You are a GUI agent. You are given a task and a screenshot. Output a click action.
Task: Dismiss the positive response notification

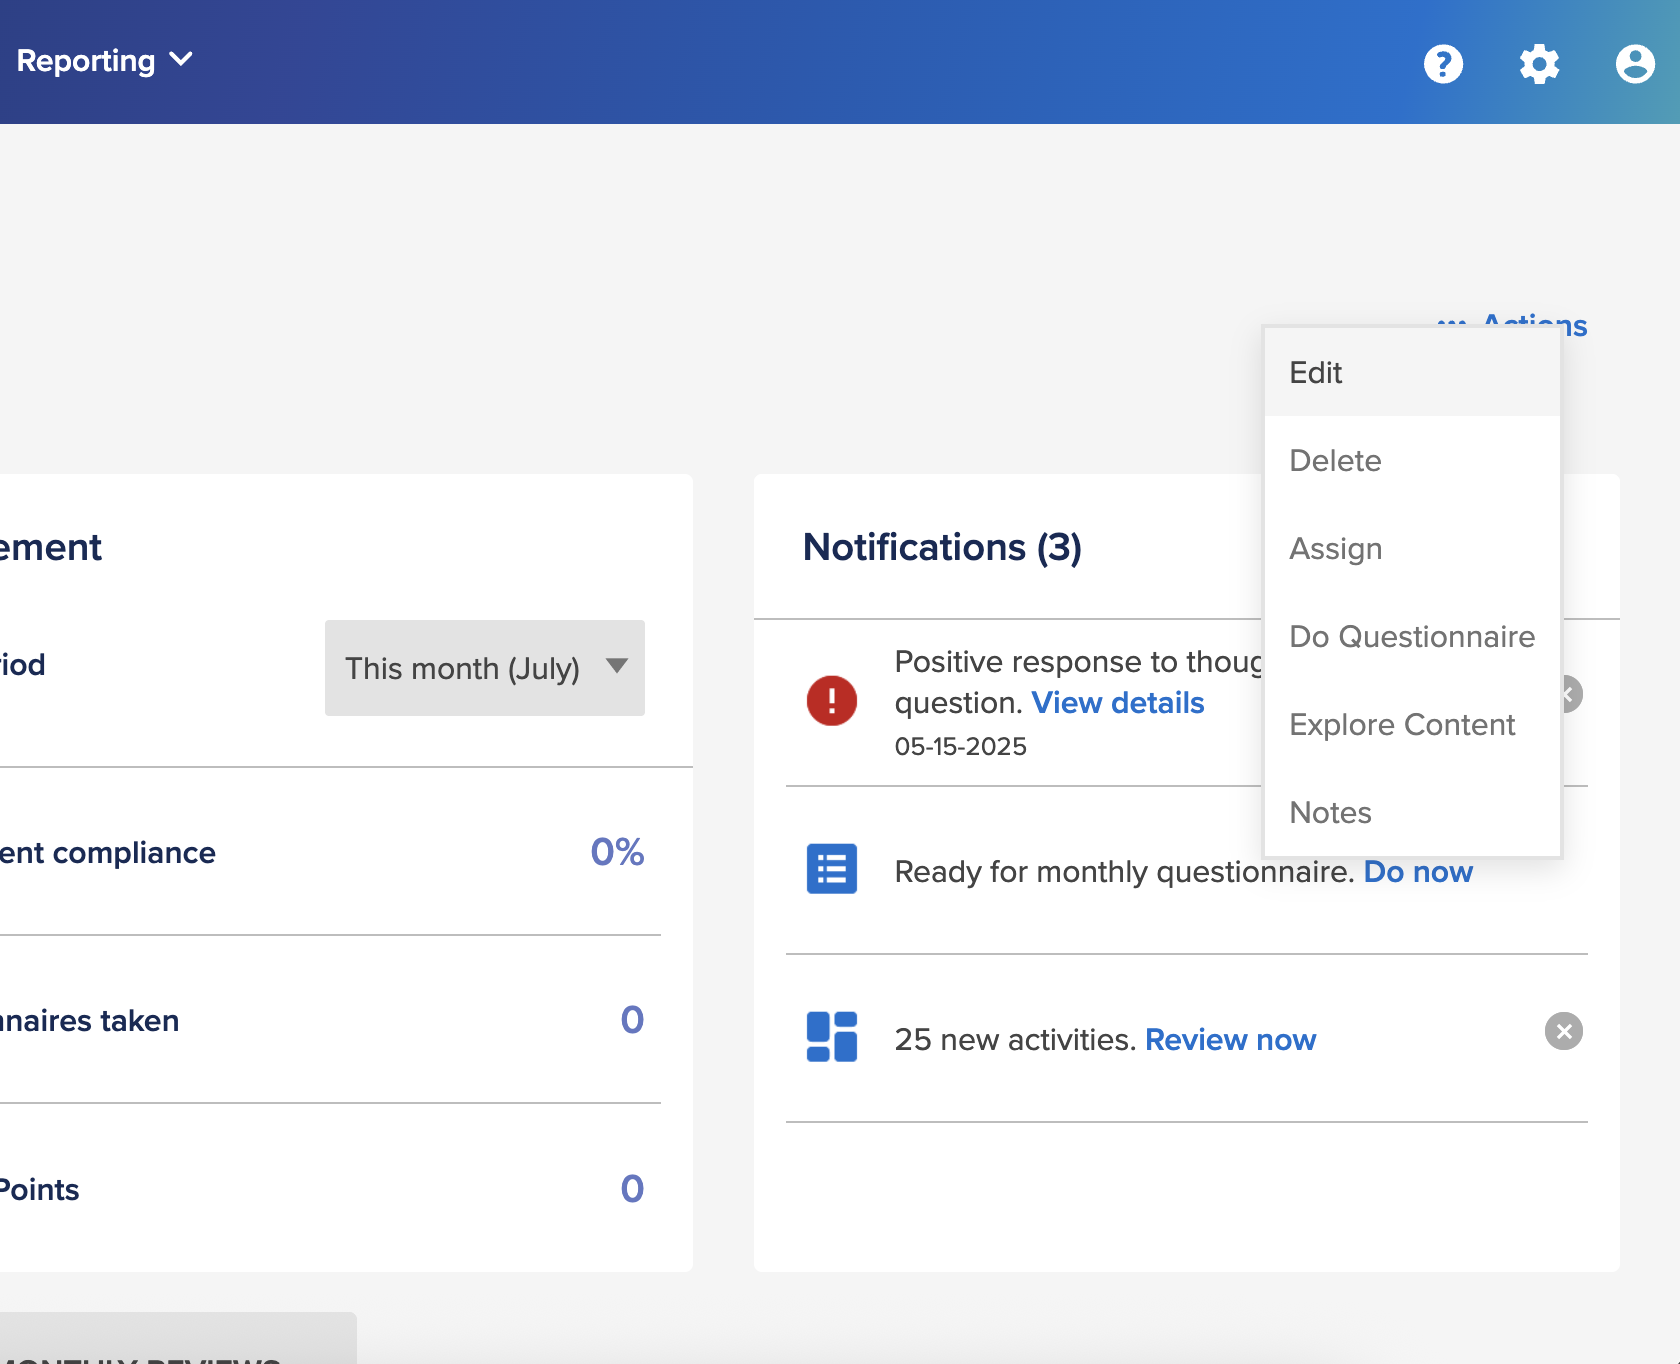(1571, 694)
